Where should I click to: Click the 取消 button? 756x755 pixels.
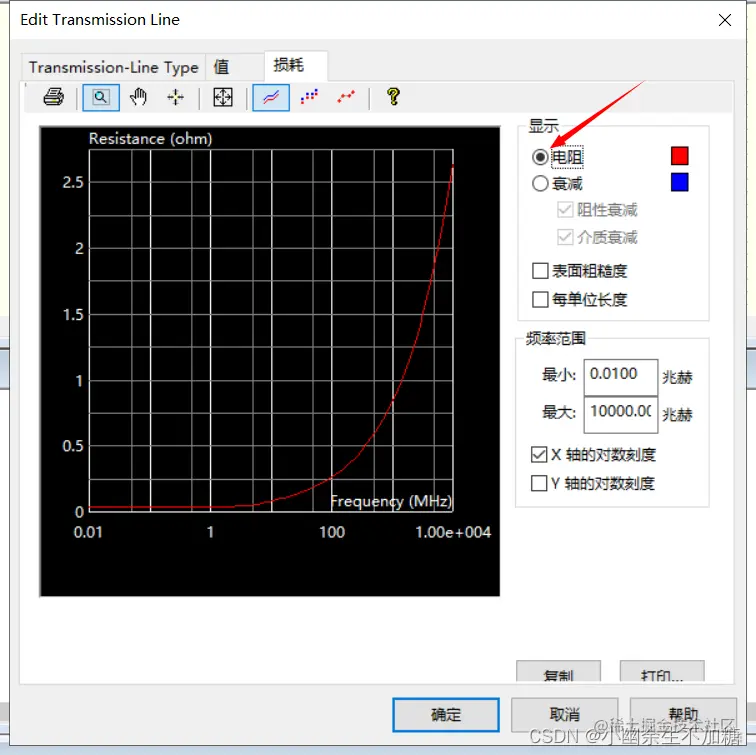[564, 714]
